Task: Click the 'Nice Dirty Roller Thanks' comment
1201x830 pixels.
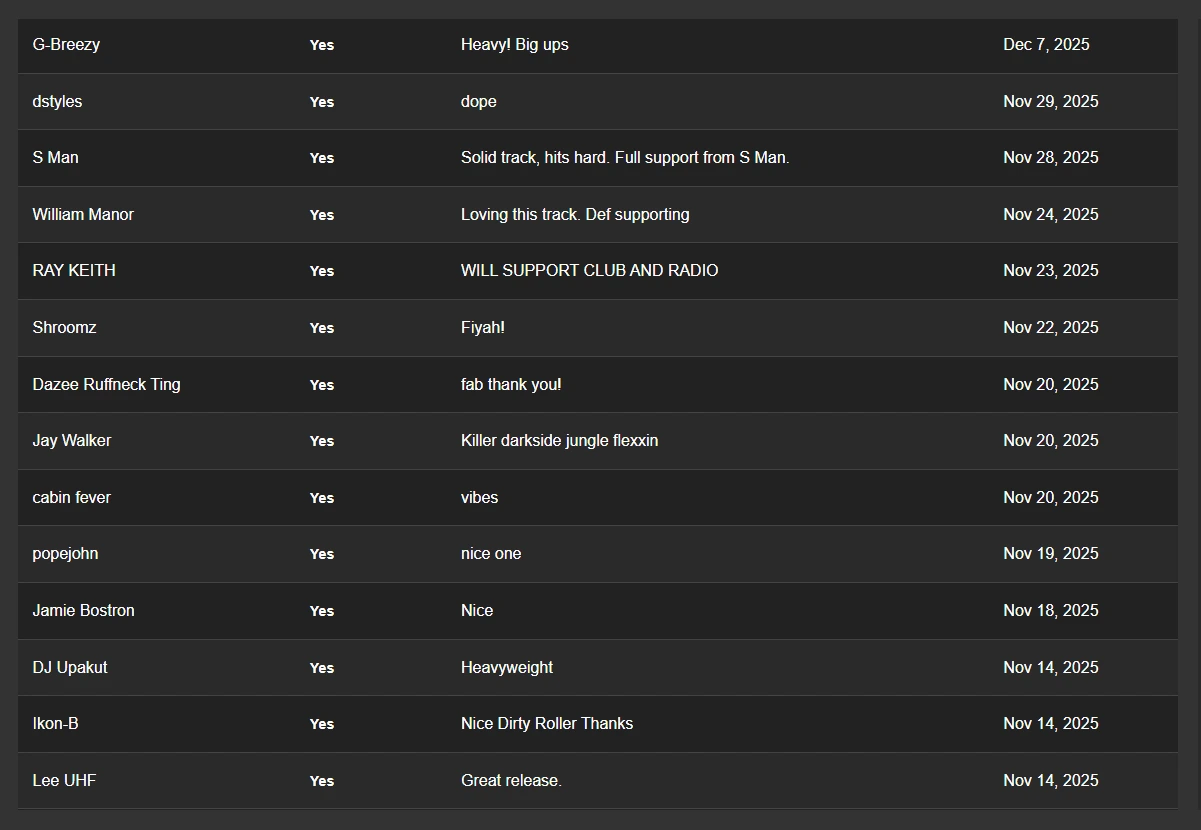Action: (546, 724)
